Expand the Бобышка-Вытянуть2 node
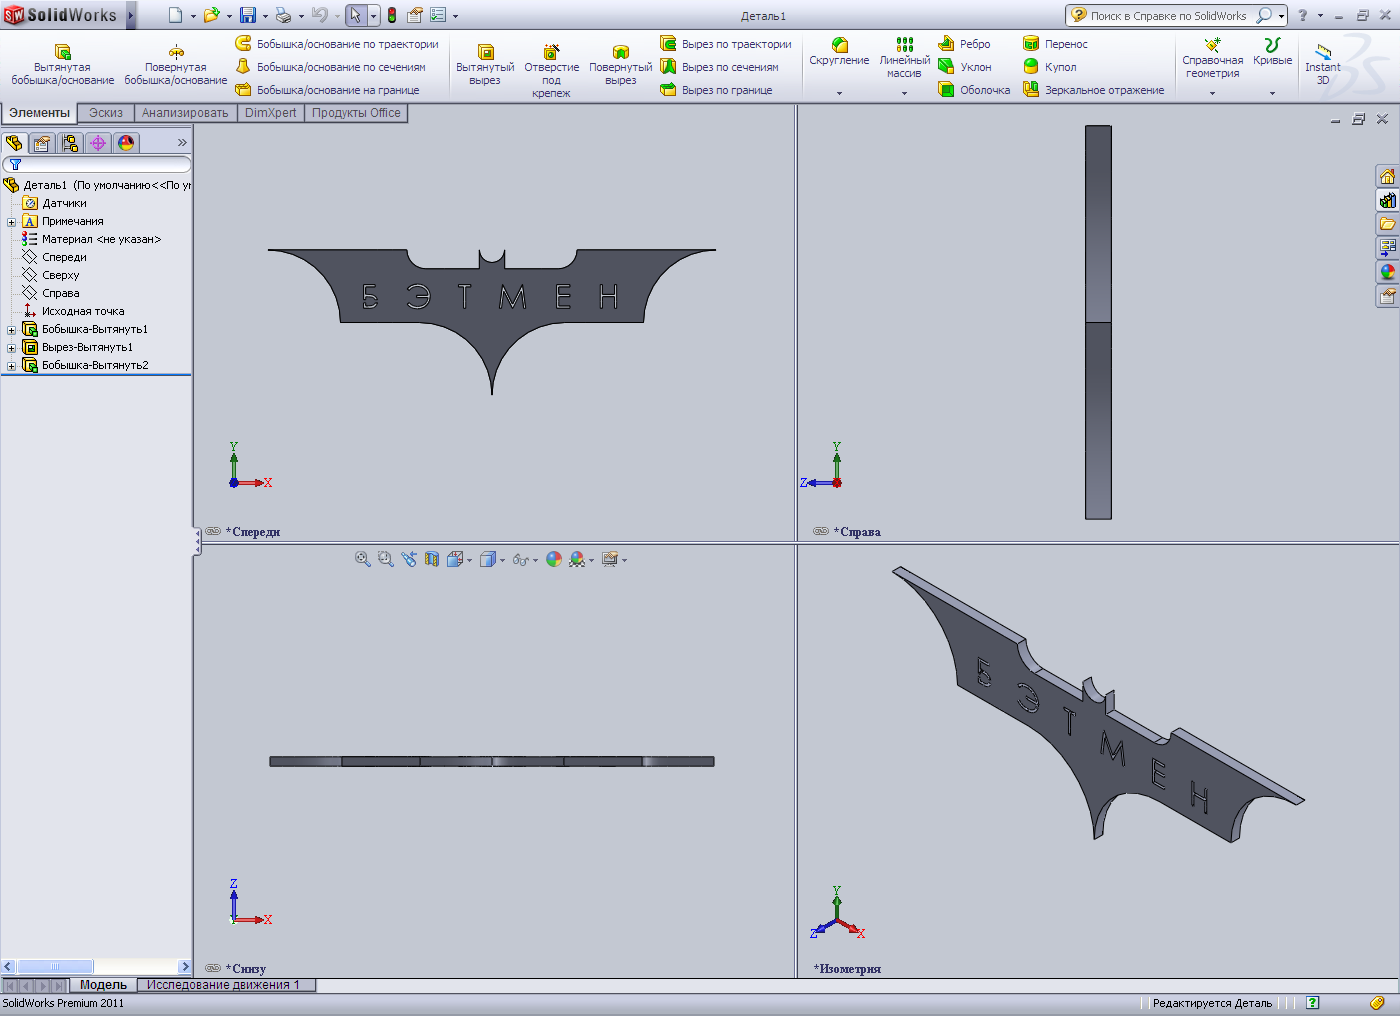The height and width of the screenshot is (1016, 1400). [x=11, y=366]
